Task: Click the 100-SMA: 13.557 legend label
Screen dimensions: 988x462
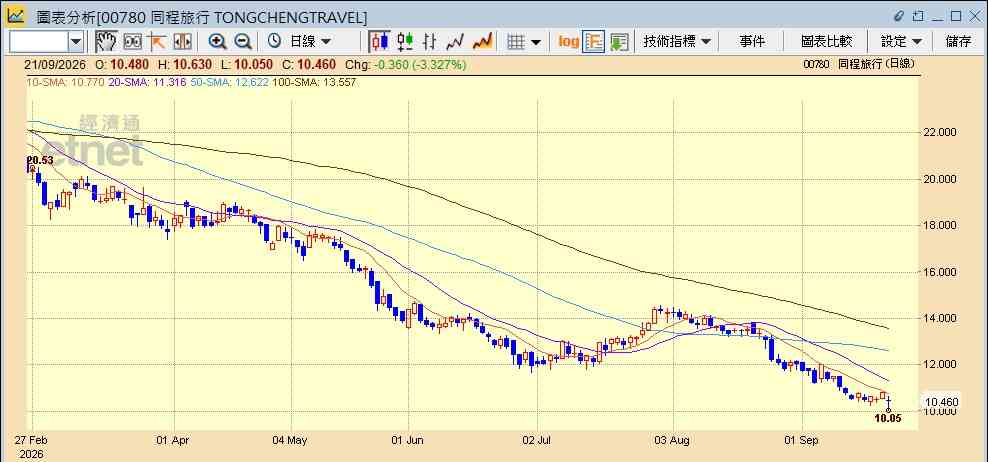Action: pyautogui.click(x=315, y=82)
